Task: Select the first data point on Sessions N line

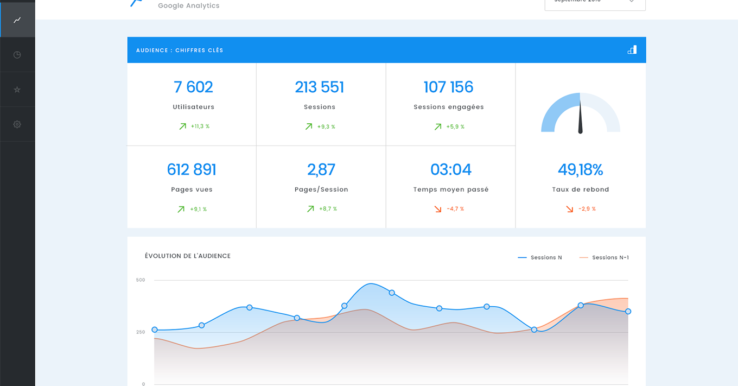Action: pyautogui.click(x=154, y=330)
